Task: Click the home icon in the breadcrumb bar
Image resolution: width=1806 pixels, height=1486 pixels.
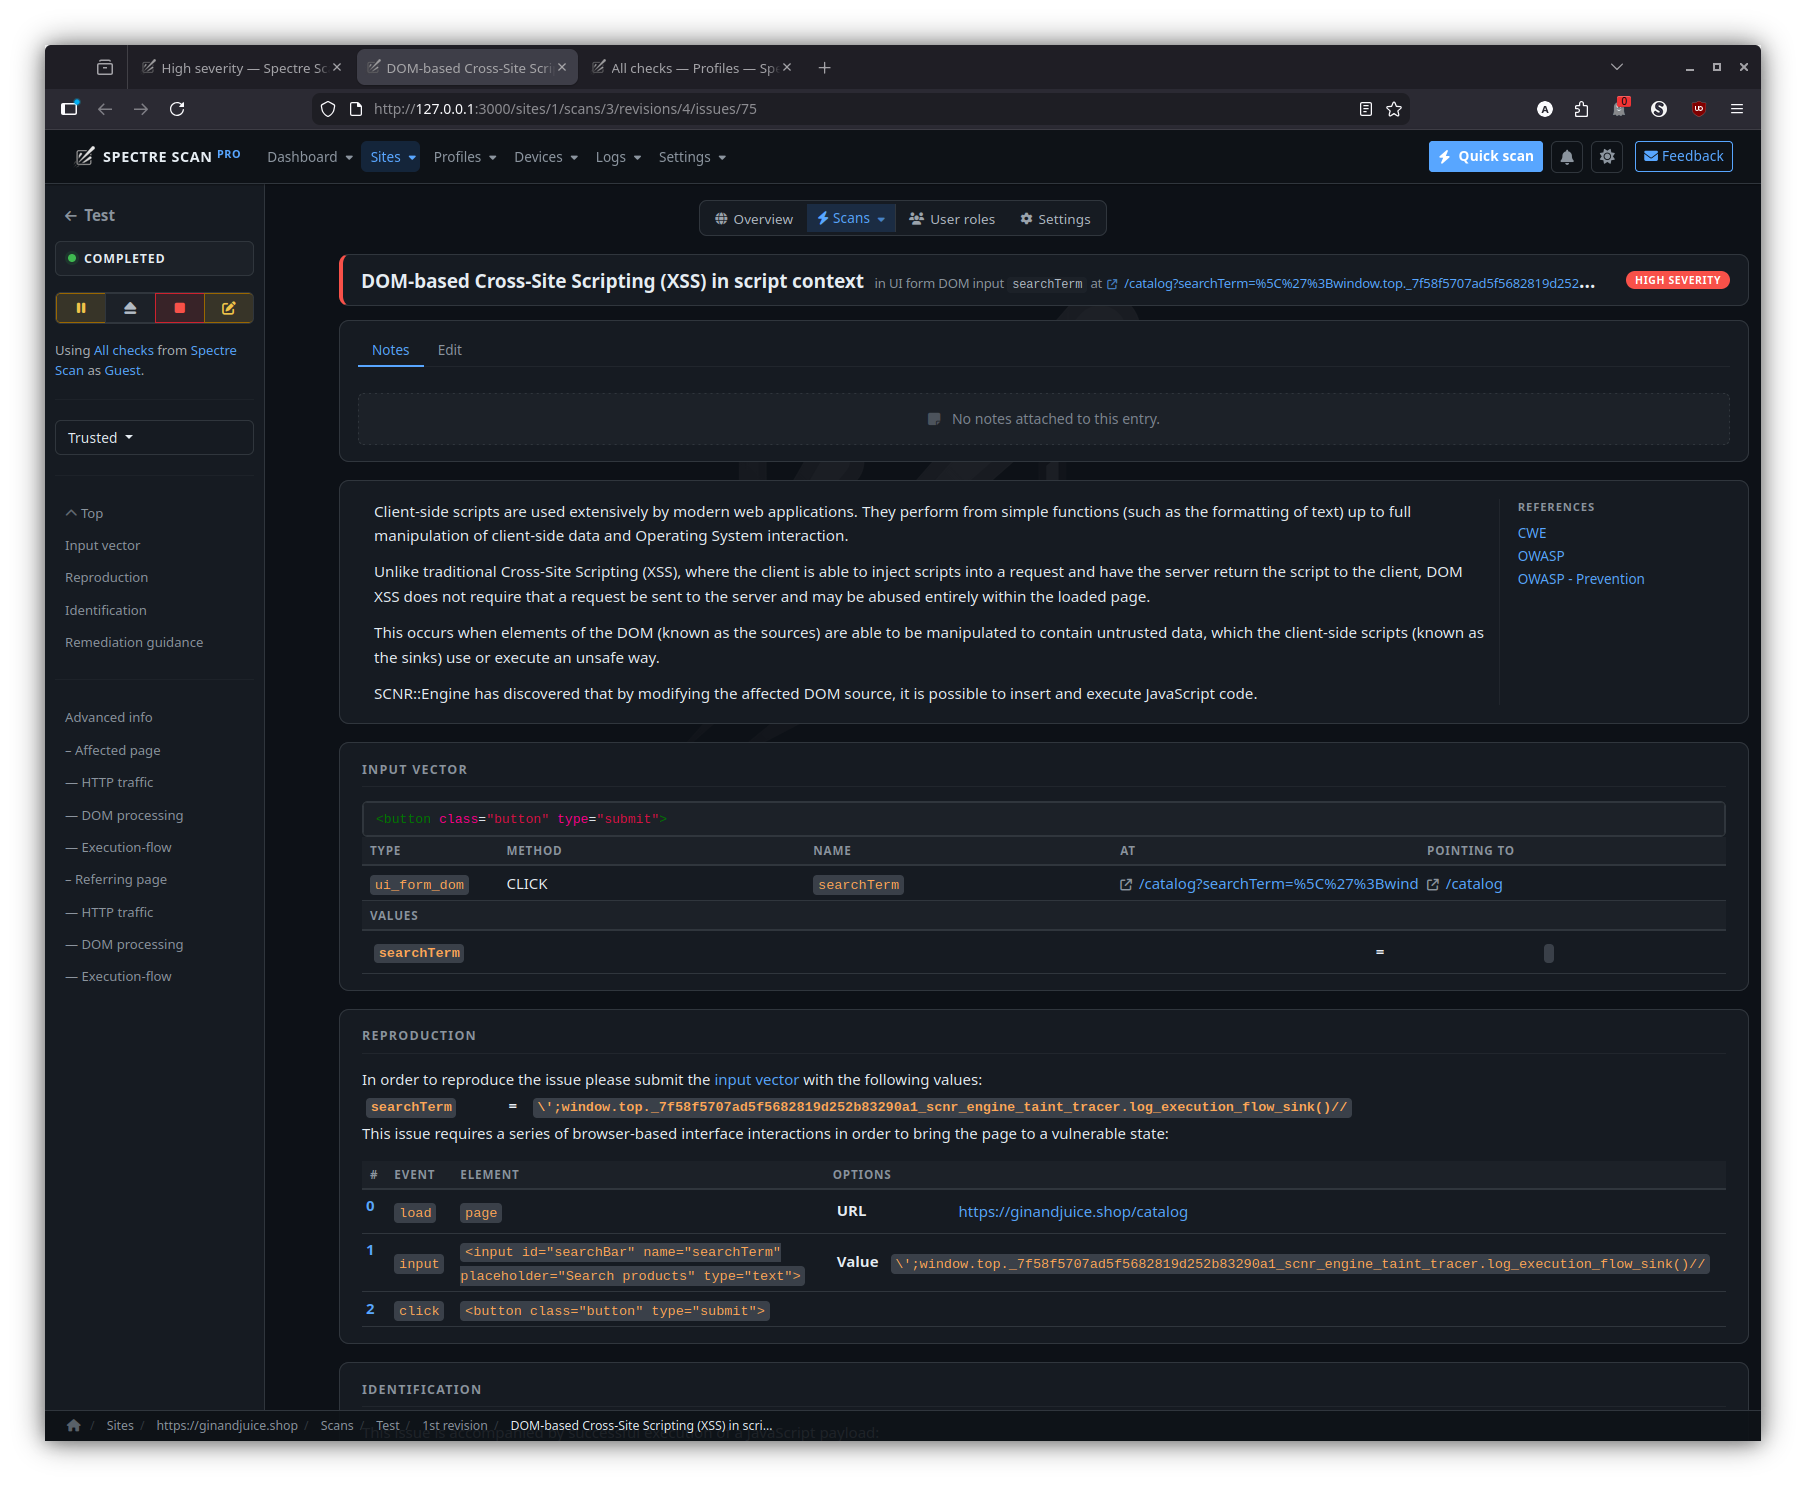Action: (x=74, y=1425)
